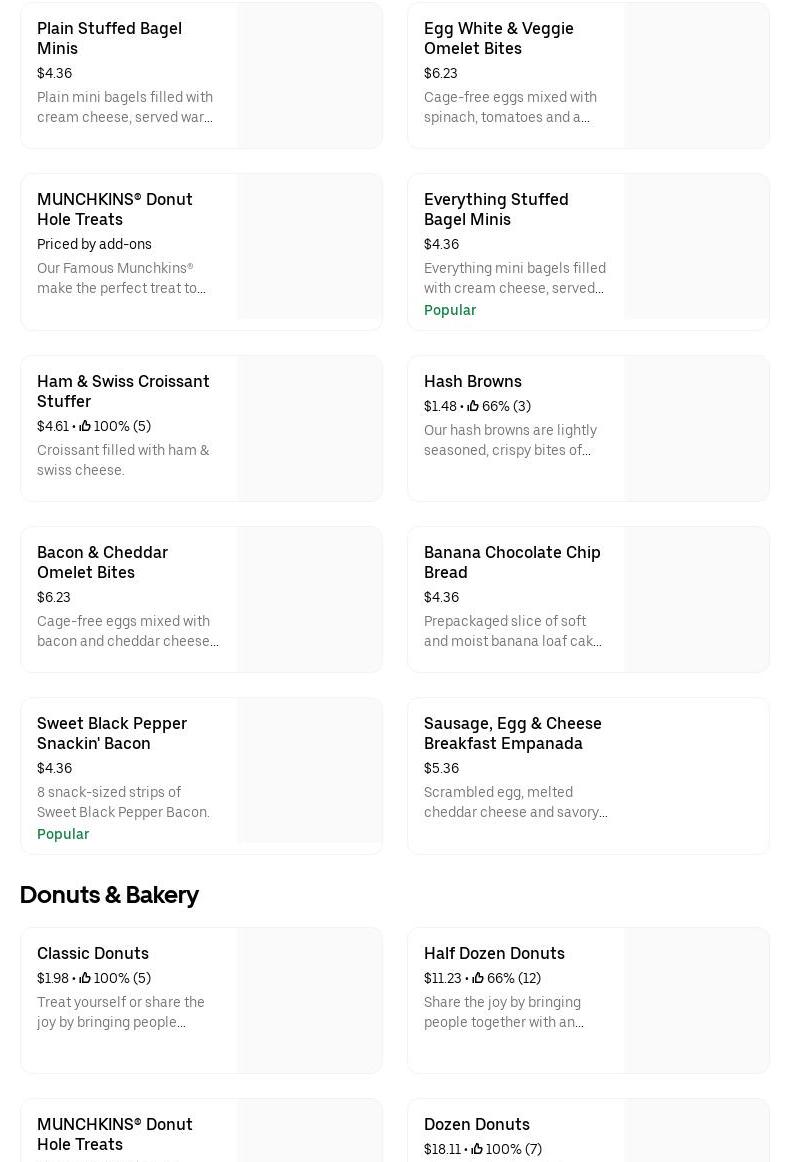The image size is (804, 1162).
Task: Click Popular tag on Everything Stuffed Bagel Minis
Action: [x=450, y=310]
